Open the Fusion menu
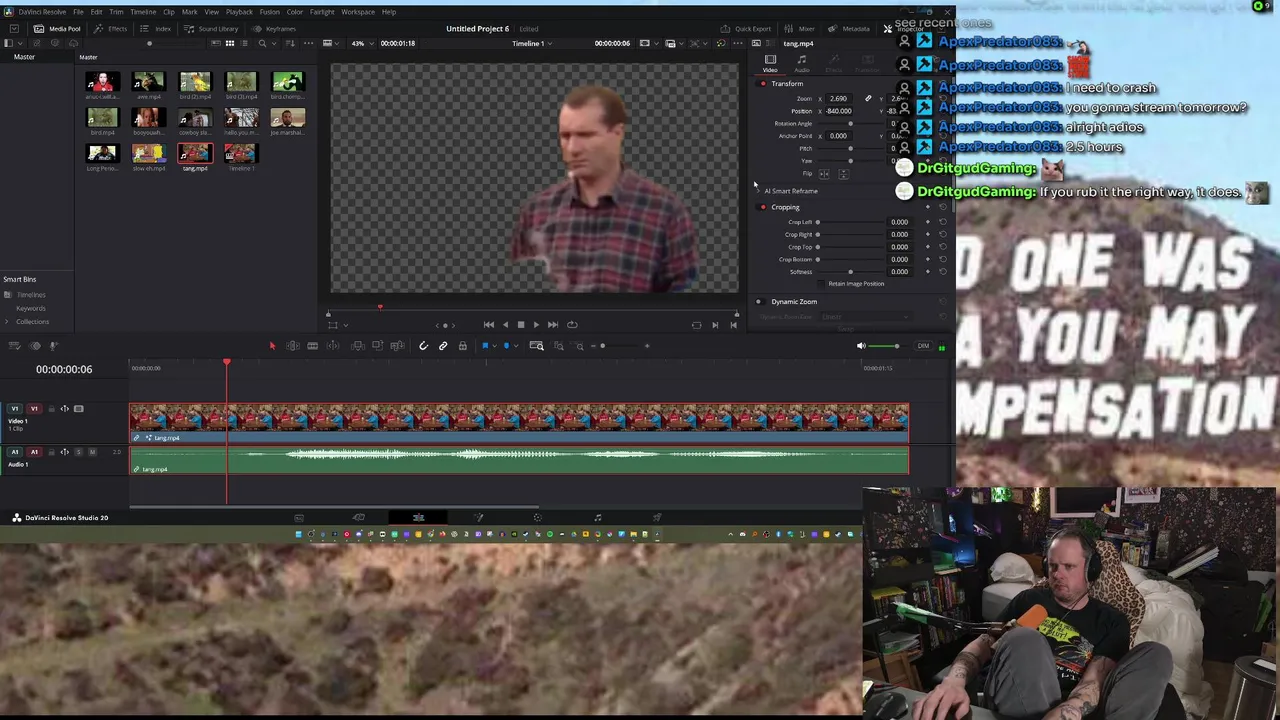 (269, 12)
